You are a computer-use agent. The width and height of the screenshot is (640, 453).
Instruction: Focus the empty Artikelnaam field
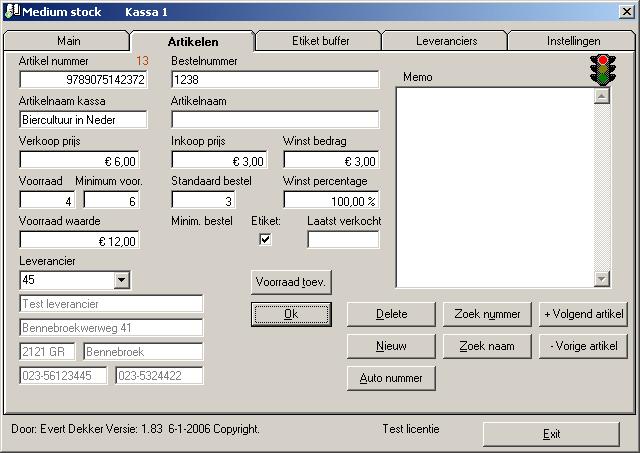(x=275, y=120)
